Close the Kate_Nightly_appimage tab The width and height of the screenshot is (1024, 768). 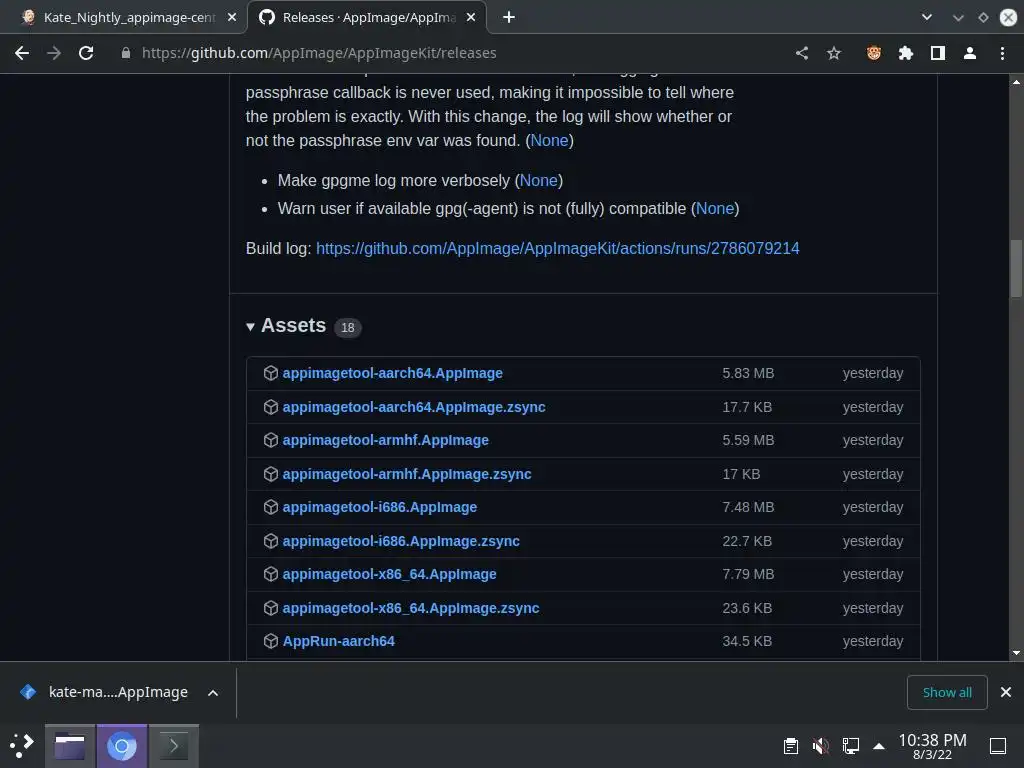pos(232,17)
